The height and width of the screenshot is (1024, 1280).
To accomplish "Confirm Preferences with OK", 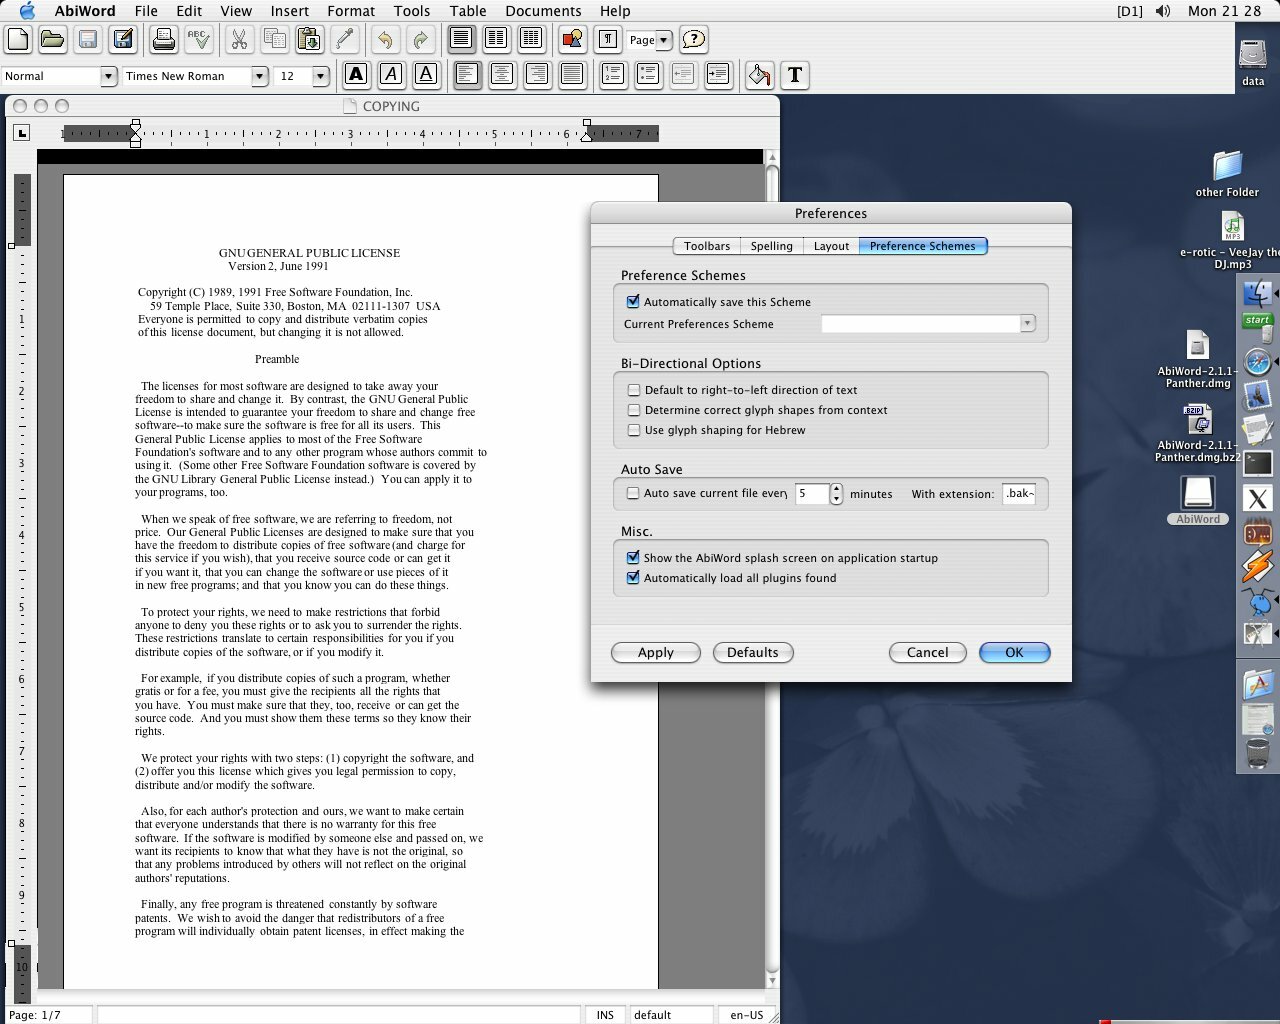I will [1014, 652].
